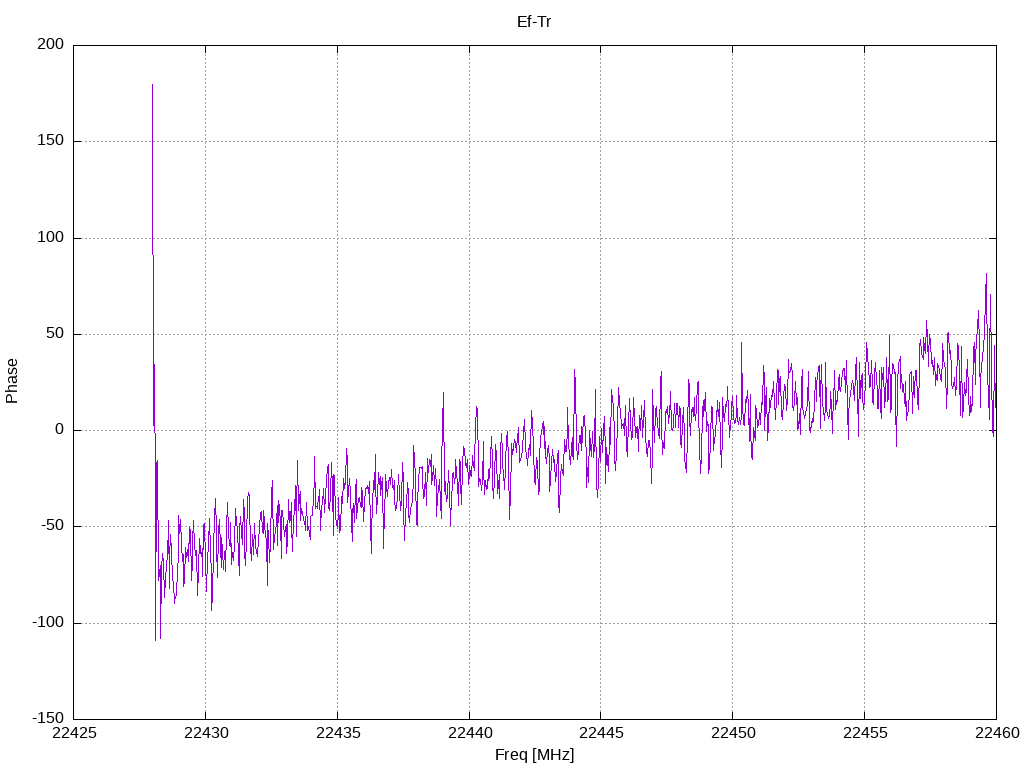This screenshot has width=1024, height=768.
Task: Click the -50 y-axis tick label
Action: point(52,526)
